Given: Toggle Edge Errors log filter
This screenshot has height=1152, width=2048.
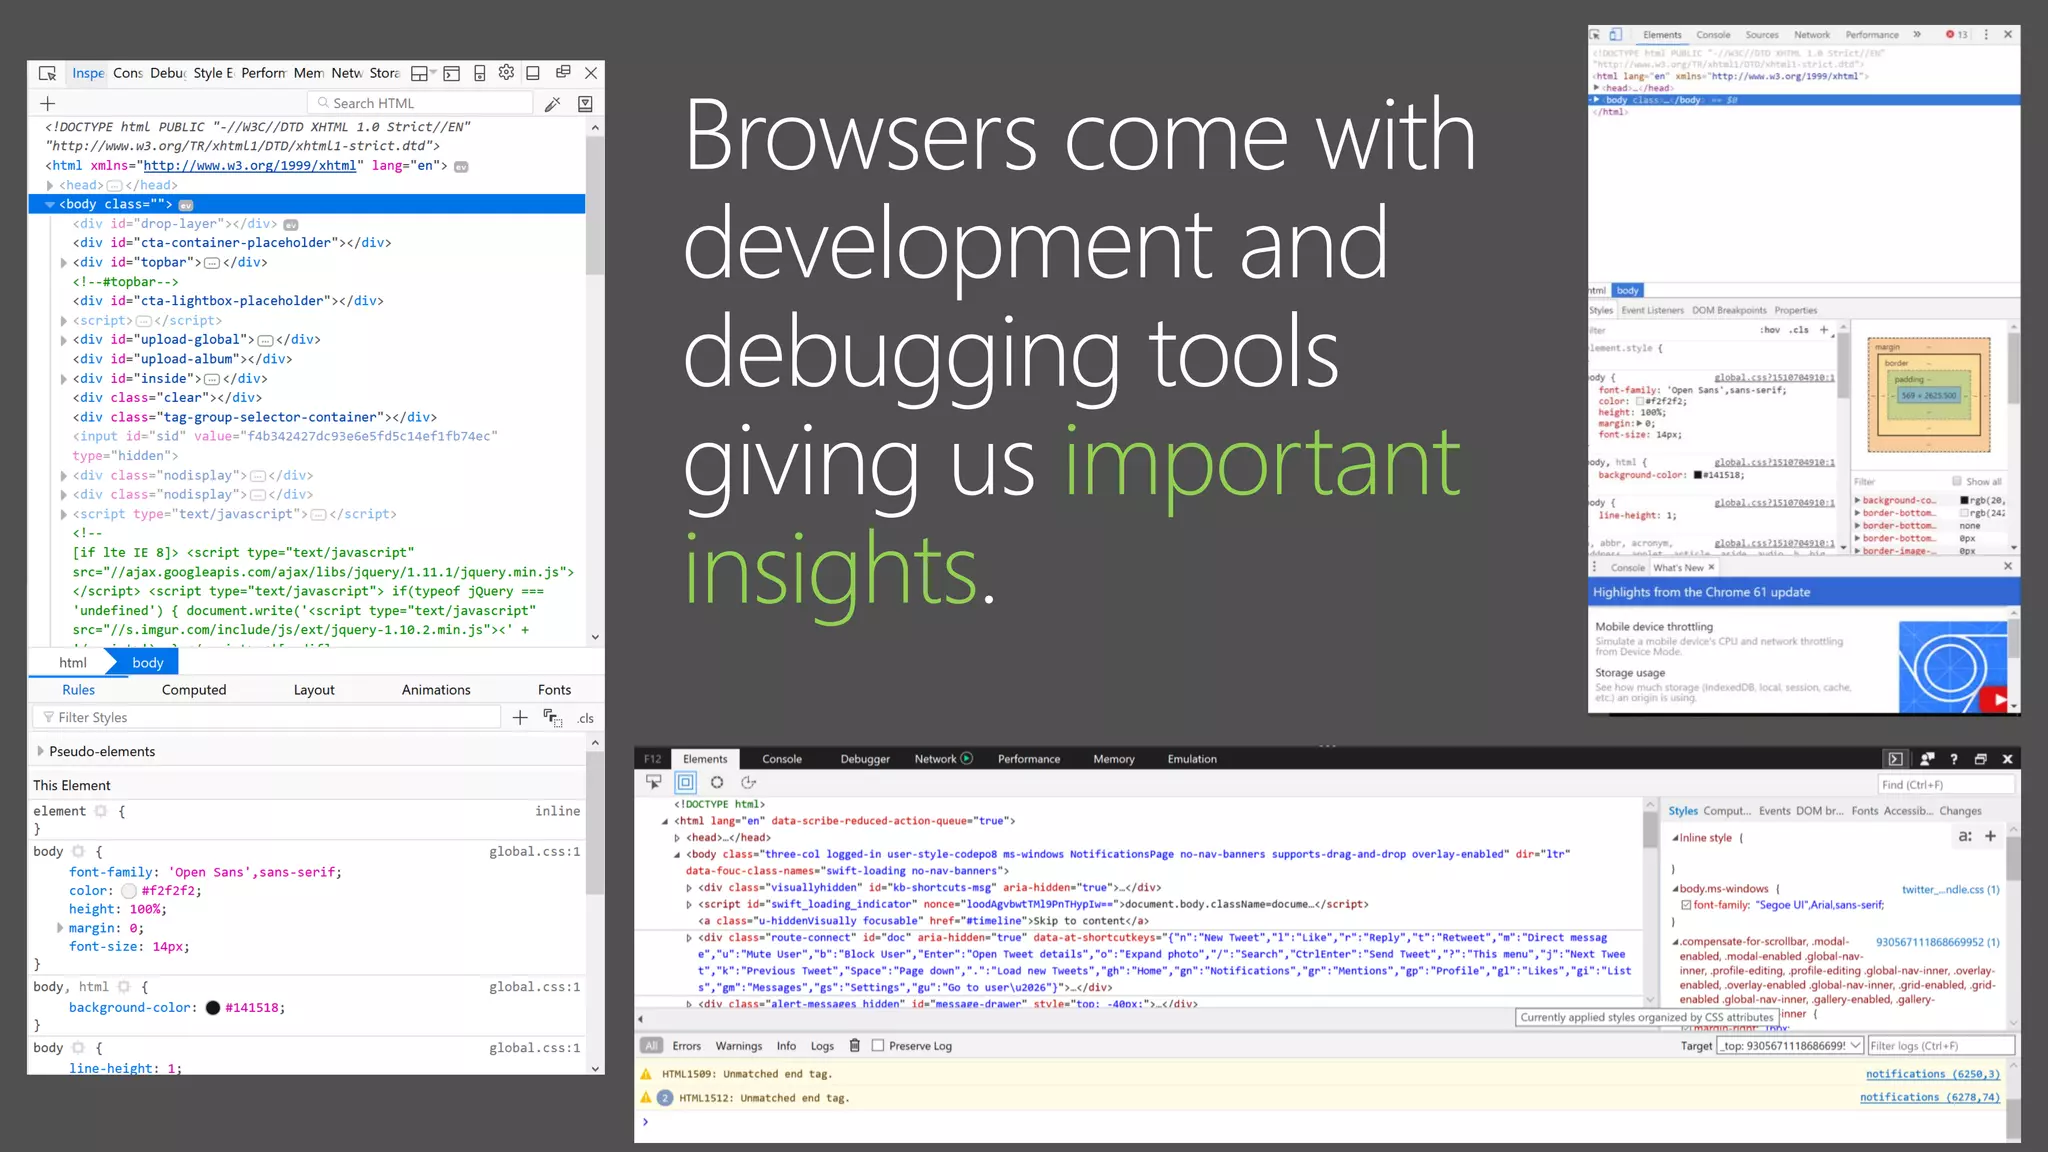Looking at the screenshot, I should pyautogui.click(x=686, y=1046).
